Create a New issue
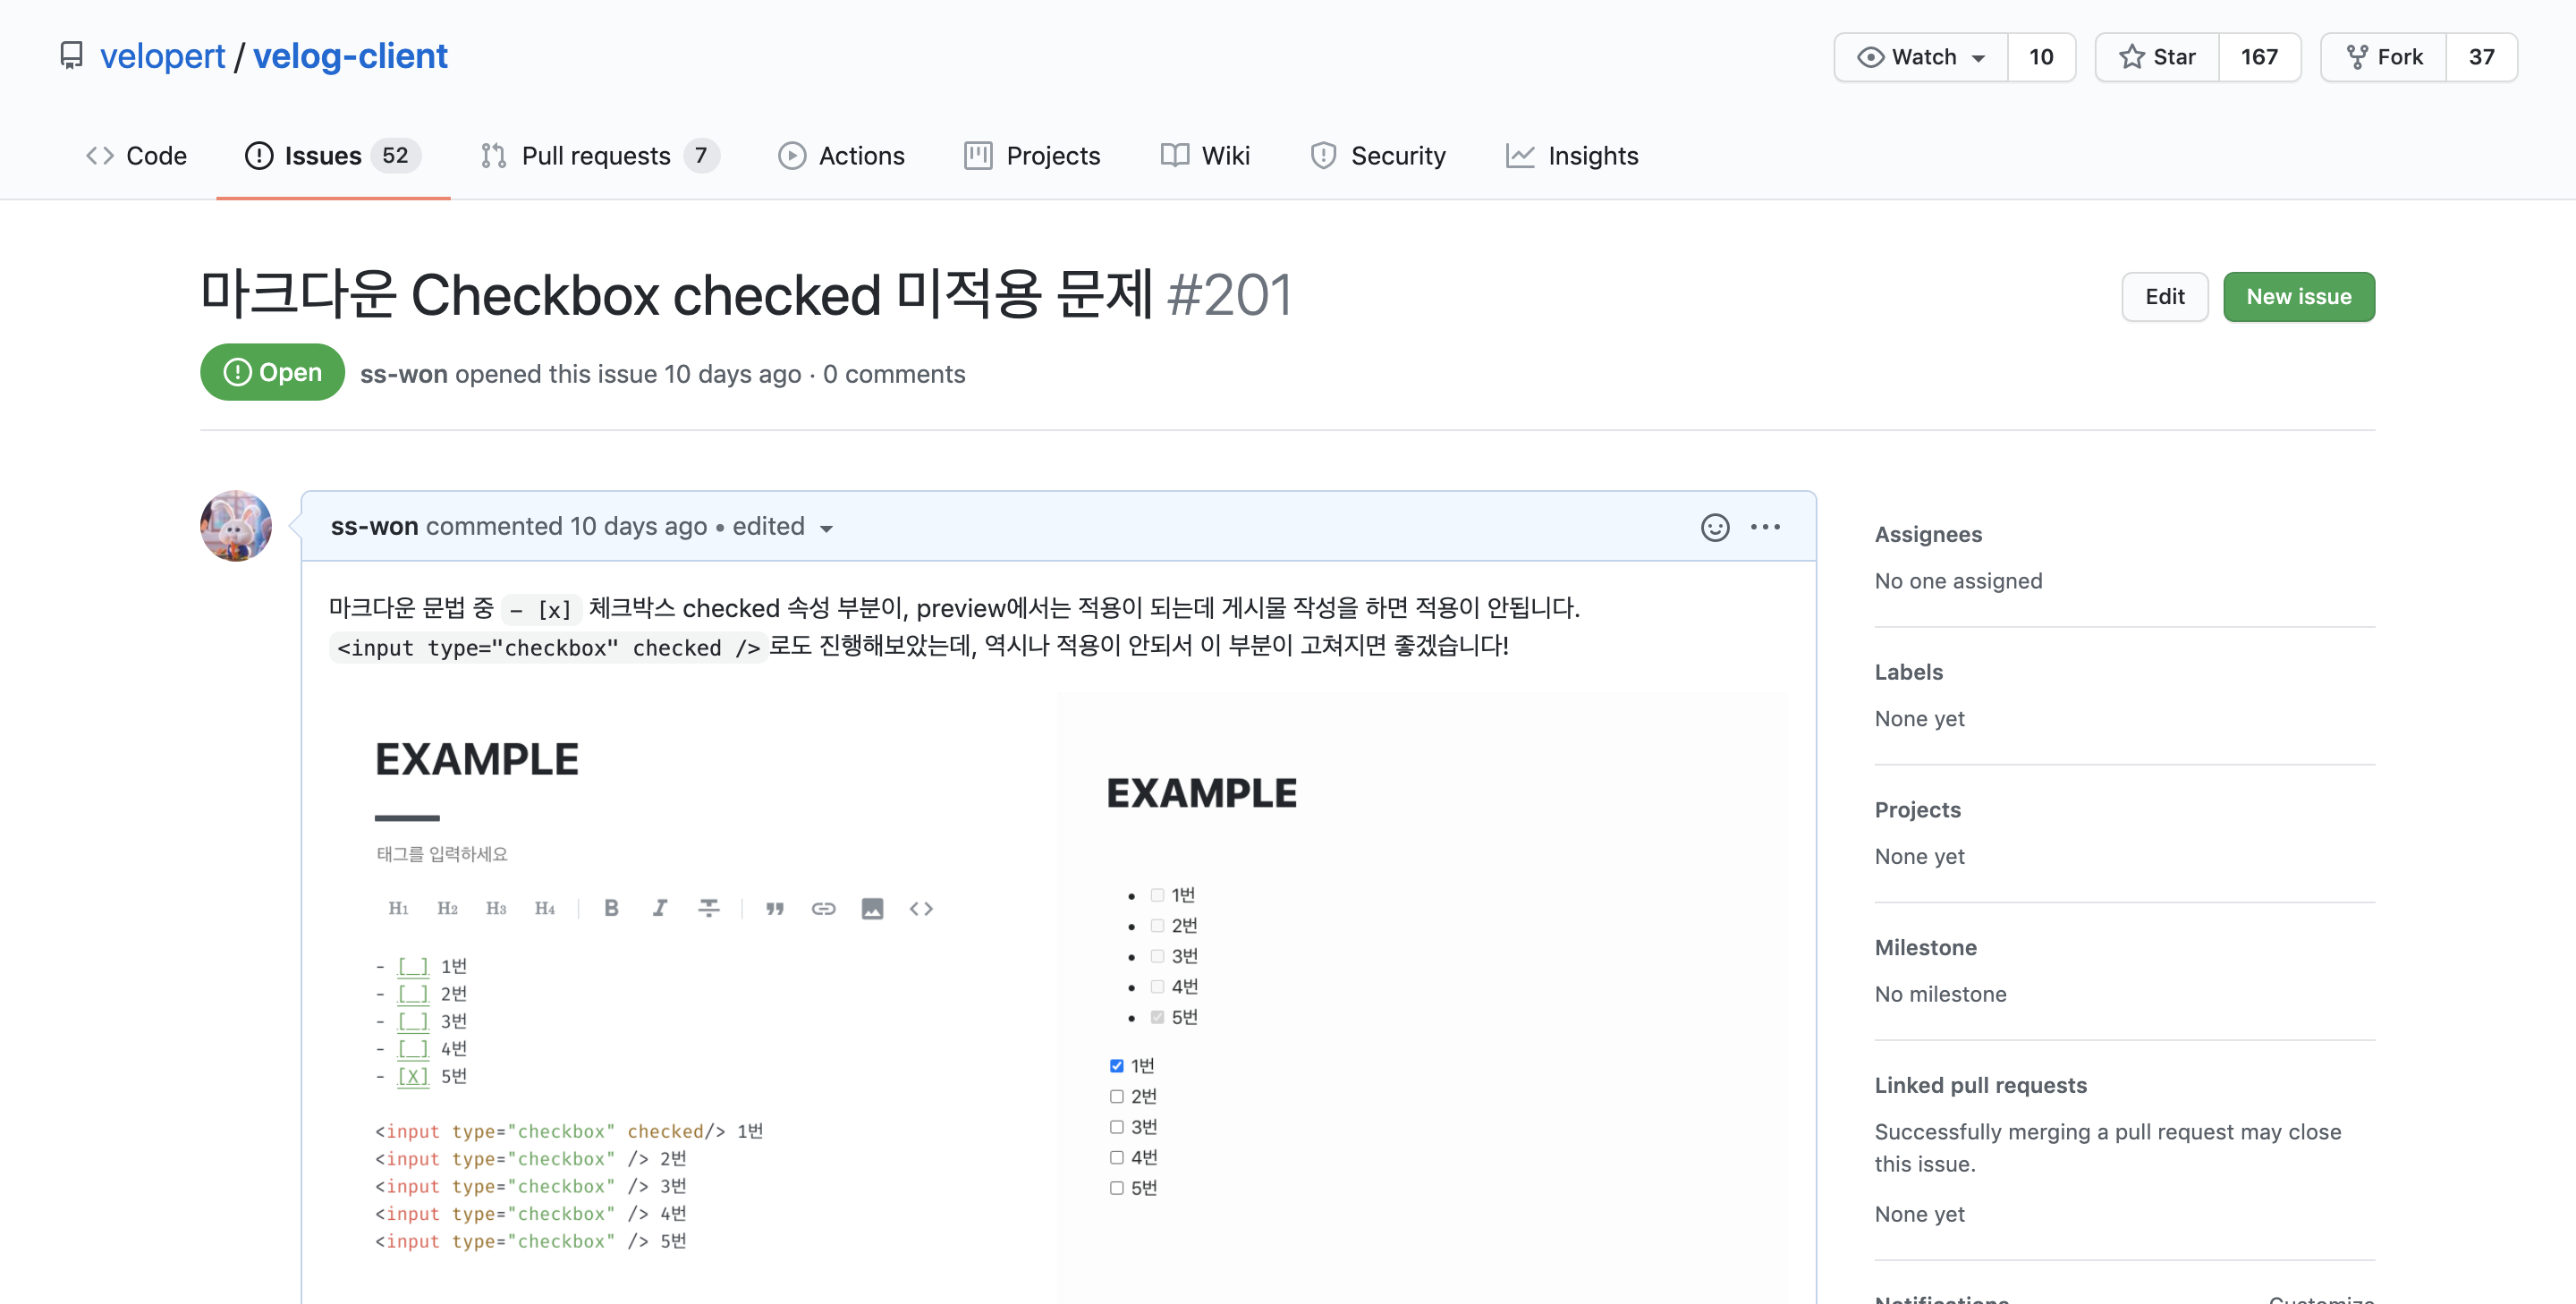Viewport: 2576px width, 1304px height. (x=2298, y=297)
